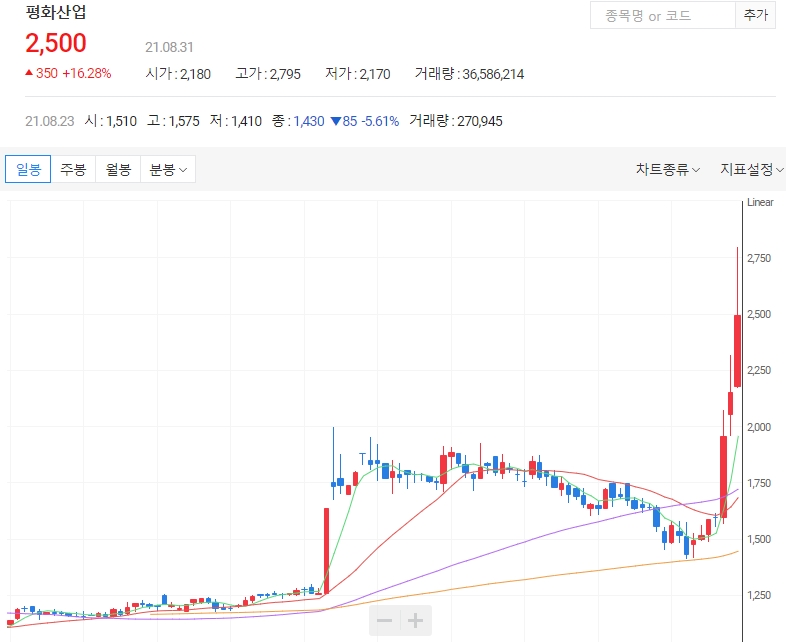Switch to the 월봉 monthly chart tab
786x642 pixels.
(x=118, y=169)
